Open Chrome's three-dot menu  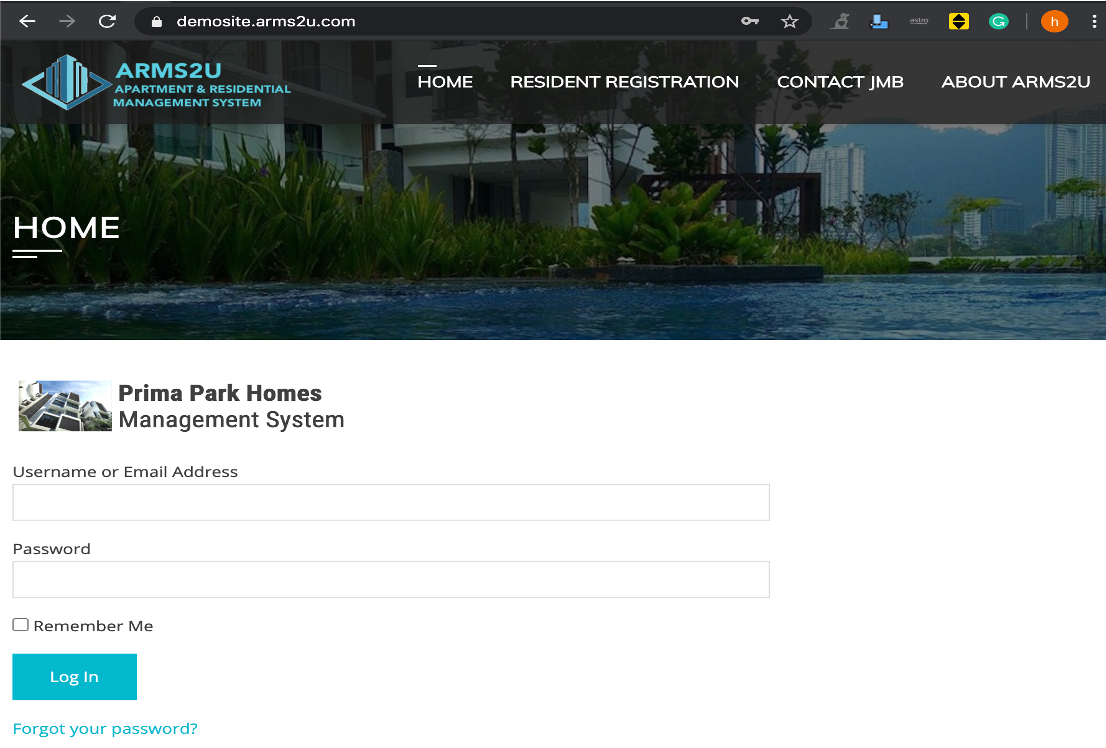pos(1094,22)
